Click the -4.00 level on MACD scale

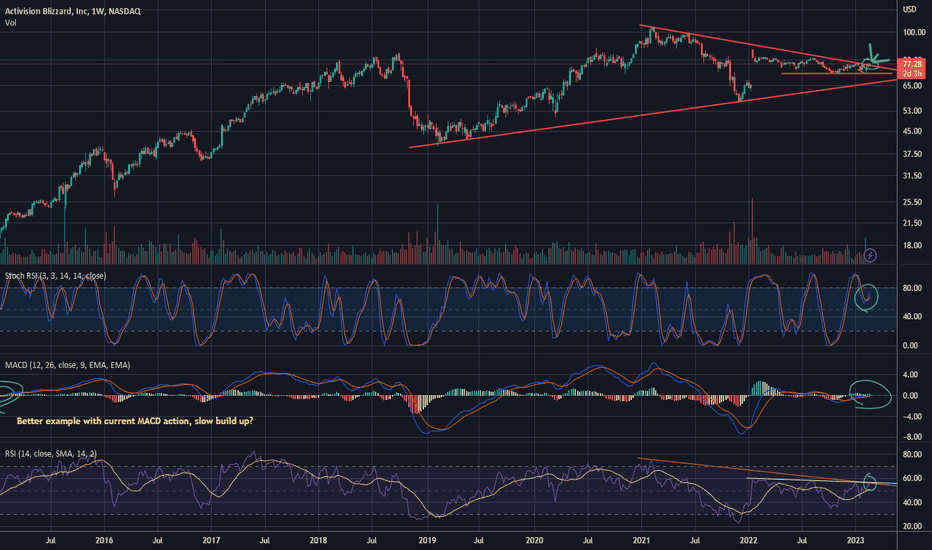[x=912, y=417]
